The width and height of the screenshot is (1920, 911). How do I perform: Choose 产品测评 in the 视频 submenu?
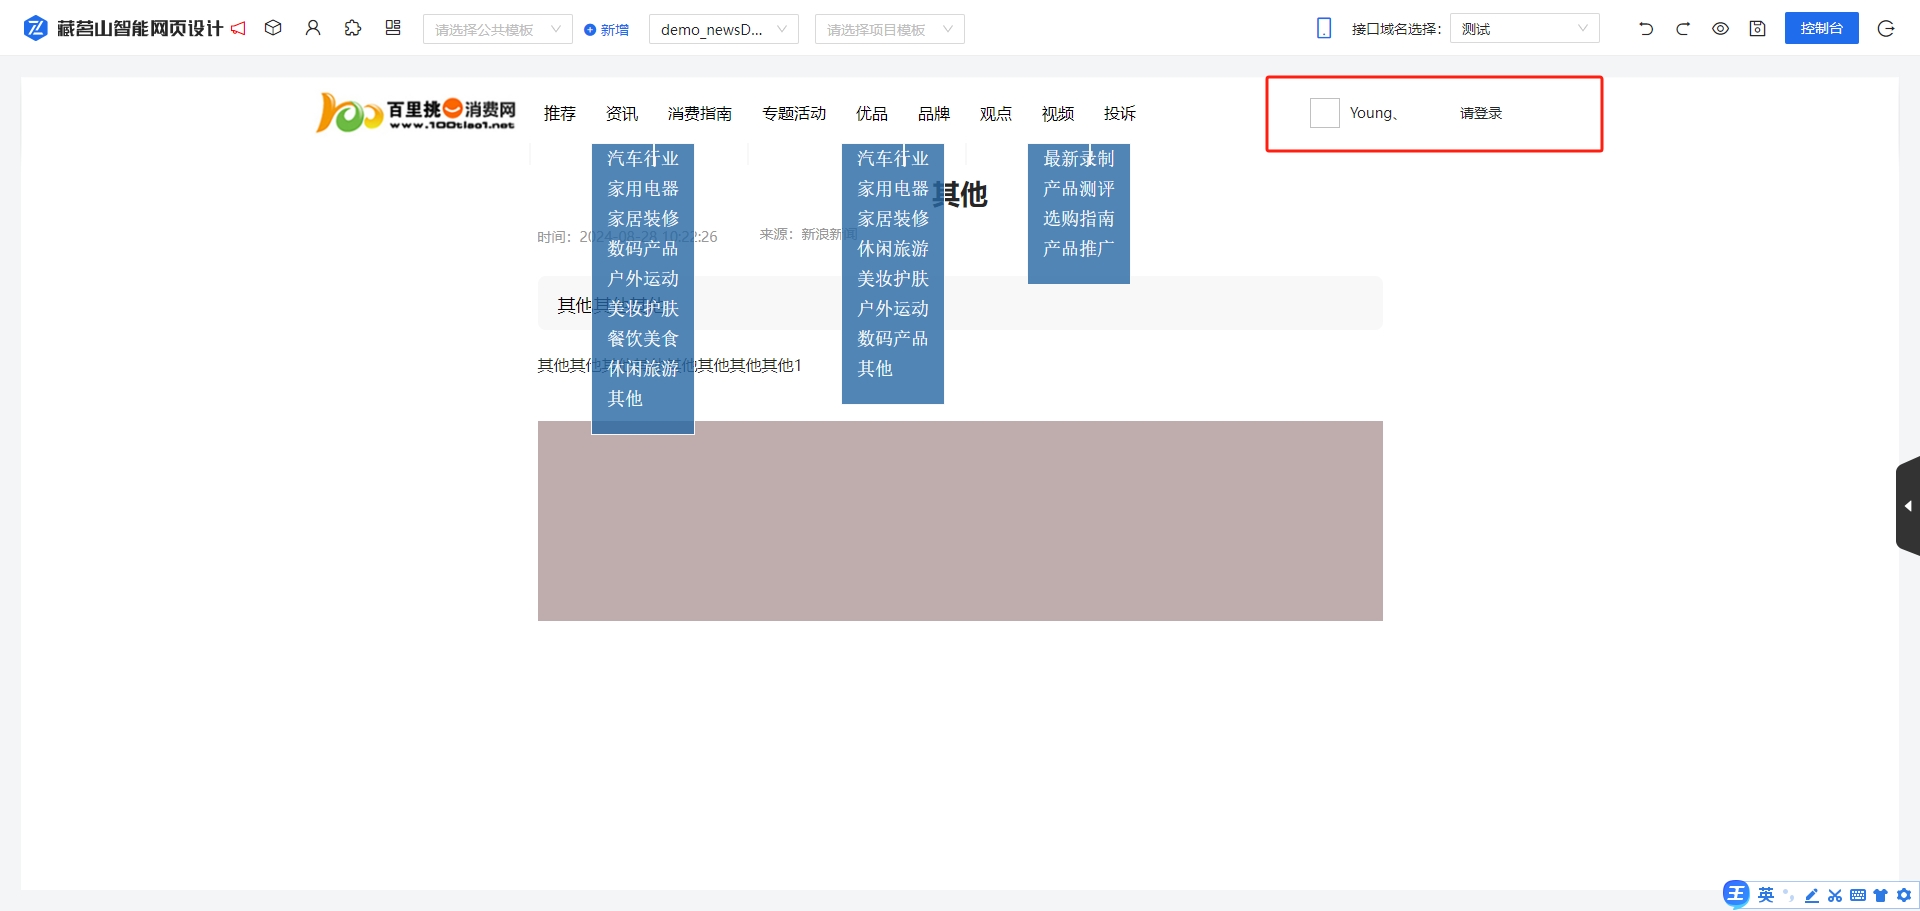1079,189
